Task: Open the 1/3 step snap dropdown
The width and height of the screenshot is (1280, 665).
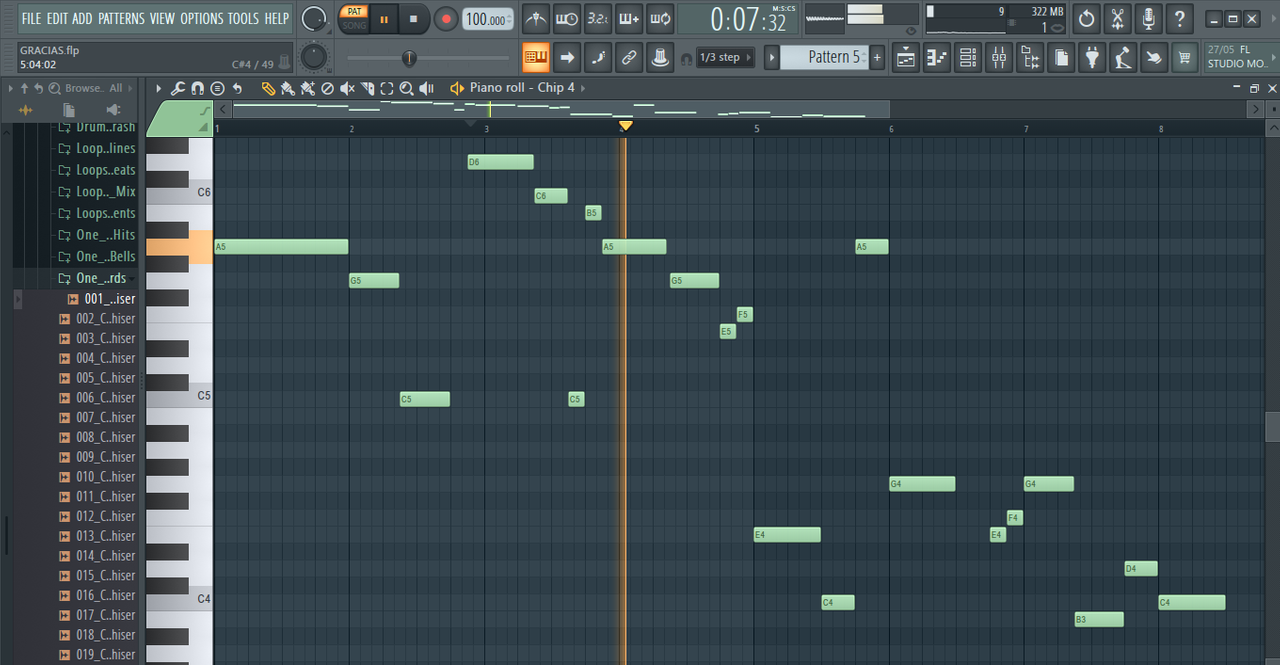Action: 725,57
